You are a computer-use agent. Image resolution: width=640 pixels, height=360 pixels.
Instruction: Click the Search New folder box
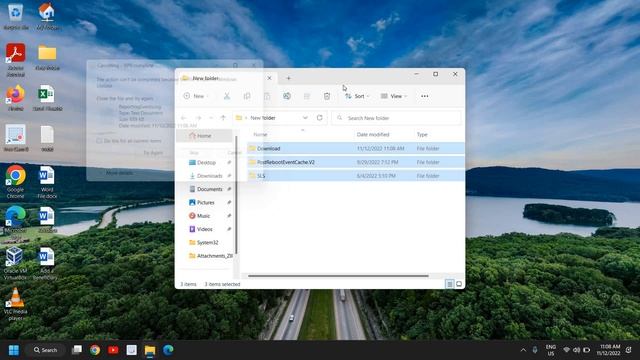[x=397, y=118]
